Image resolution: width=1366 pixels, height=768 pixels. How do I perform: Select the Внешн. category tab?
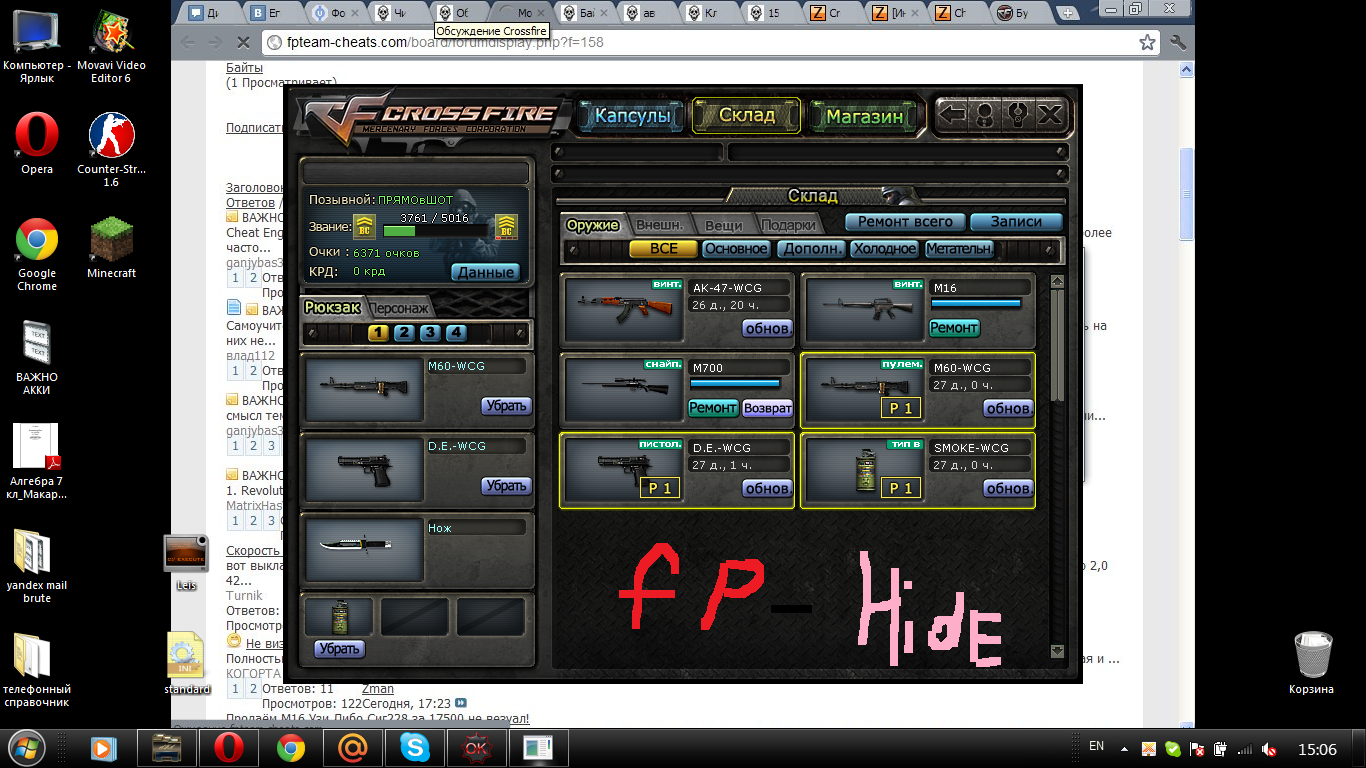(x=660, y=225)
